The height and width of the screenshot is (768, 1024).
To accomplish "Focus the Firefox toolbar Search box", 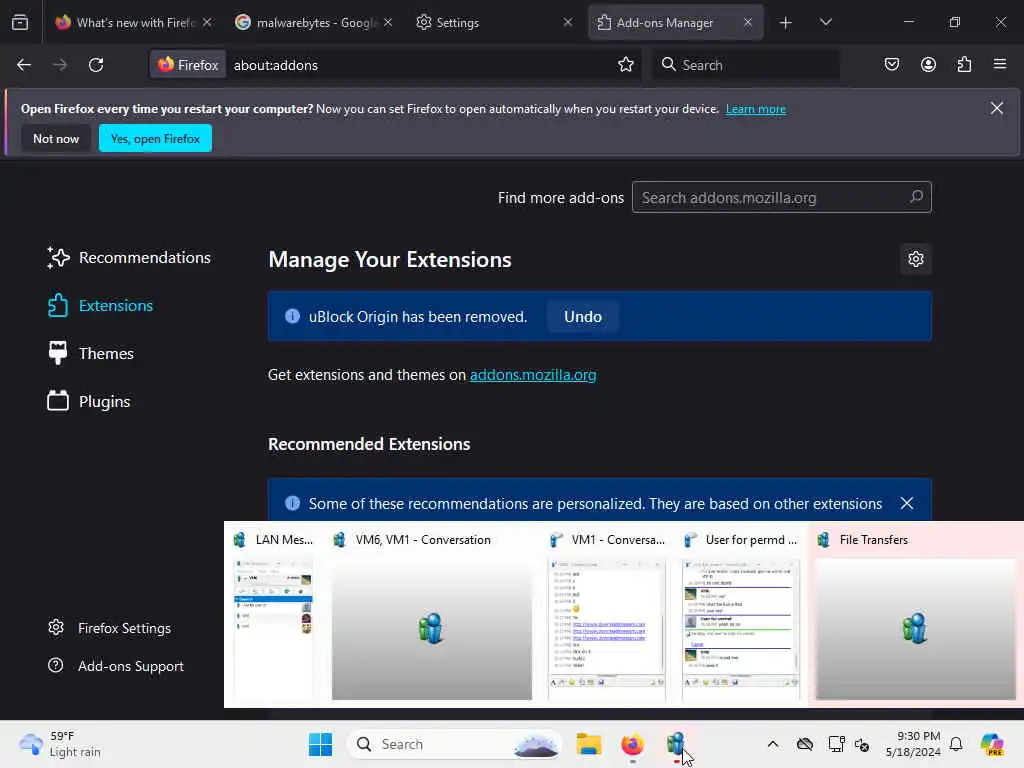I will click(745, 65).
